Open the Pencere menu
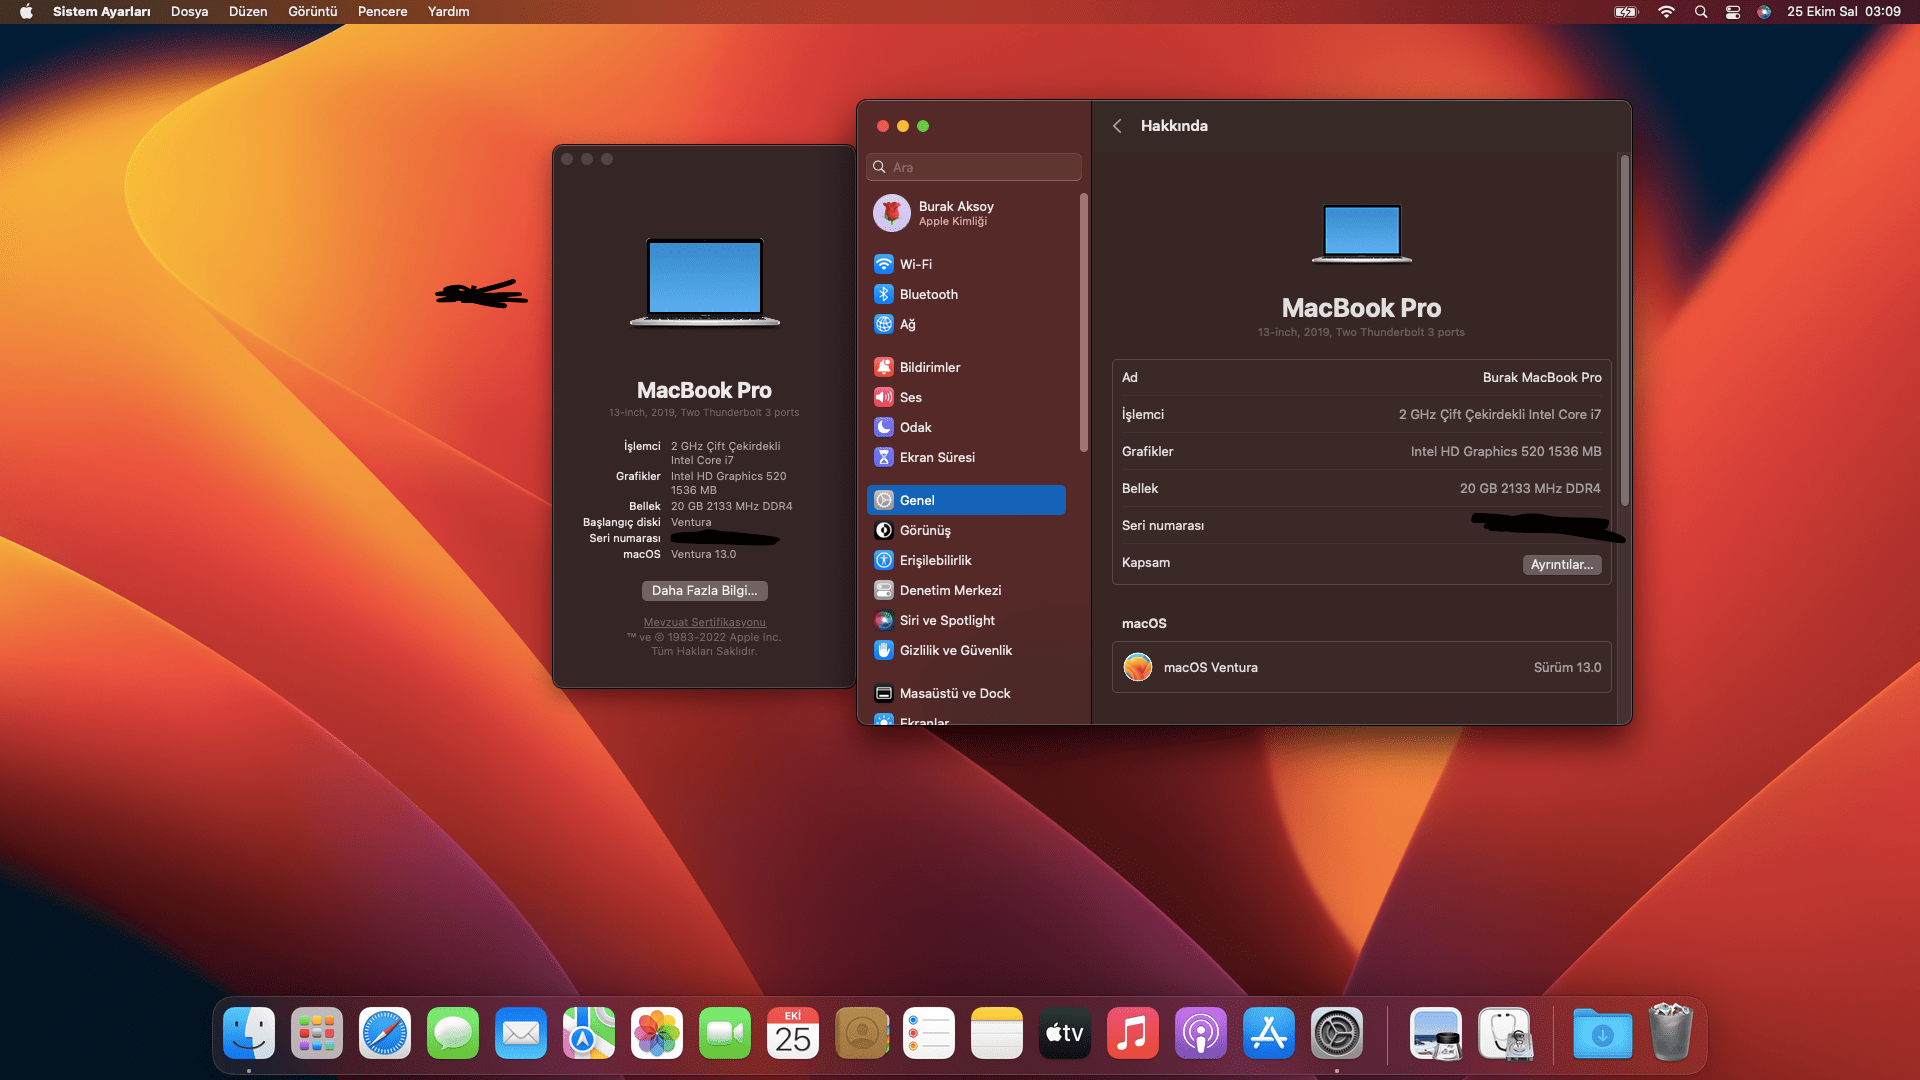 tap(382, 12)
